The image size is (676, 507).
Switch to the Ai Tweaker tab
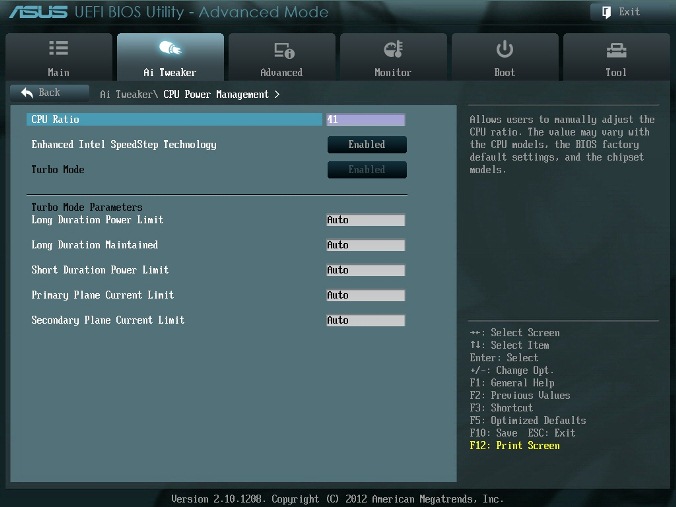[x=170, y=57]
